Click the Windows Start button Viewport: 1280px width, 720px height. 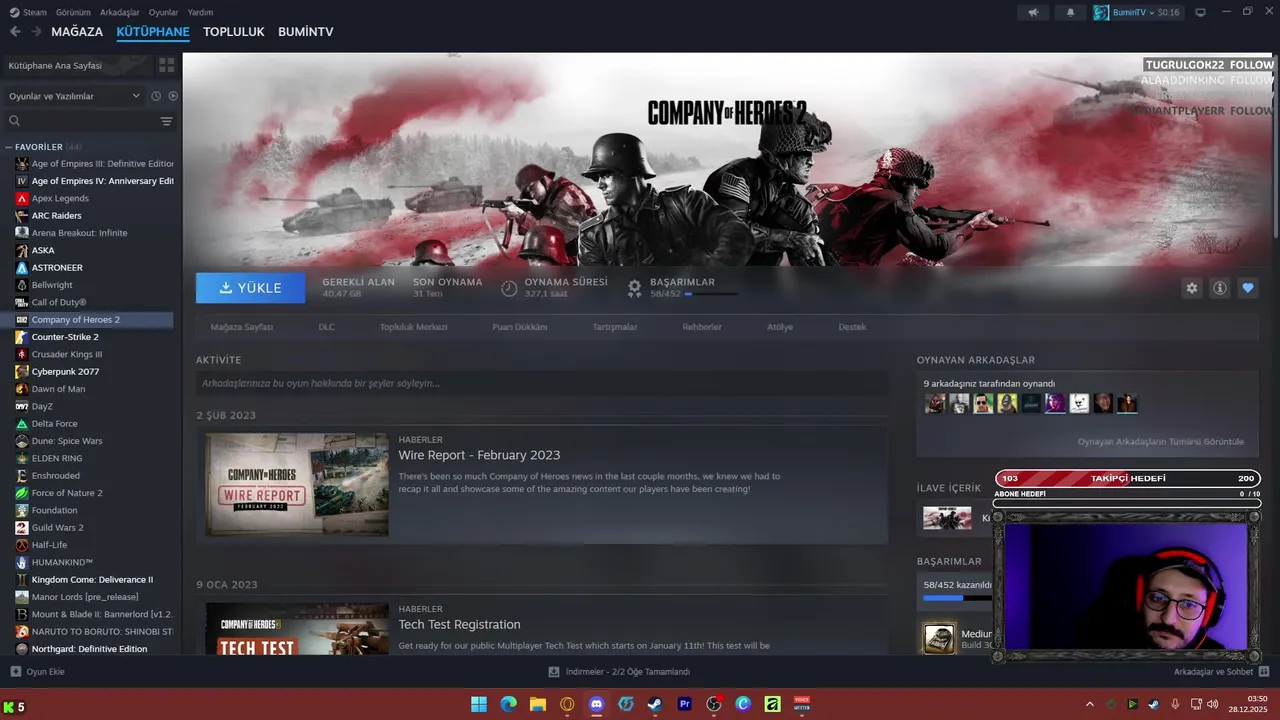pos(479,704)
